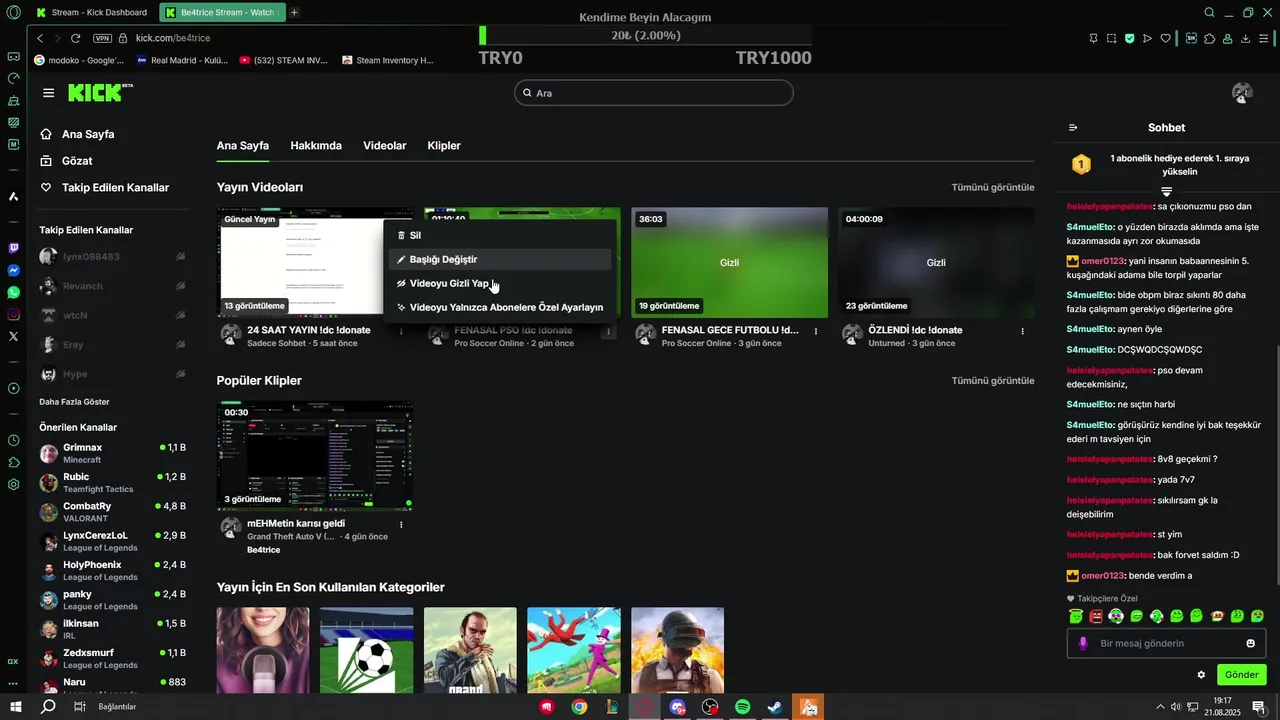Open X (Twitter) icon in Opera sidebar
Screen dimensions: 1280x720
13,336
